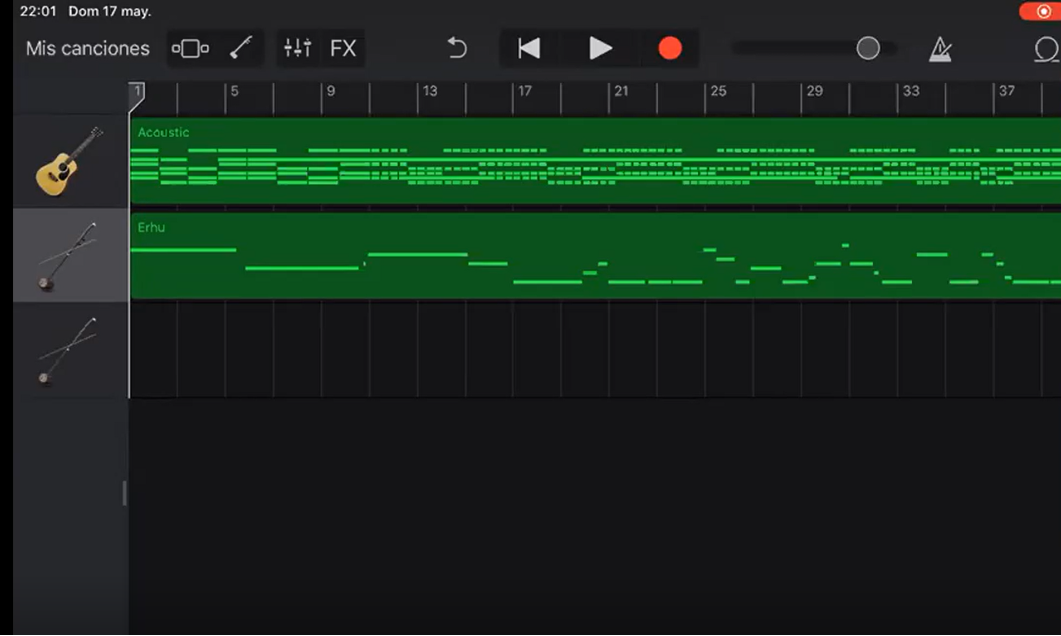Open the instrument view (erhu icon) in toolbar
1061x636 pixels.
[241, 48]
